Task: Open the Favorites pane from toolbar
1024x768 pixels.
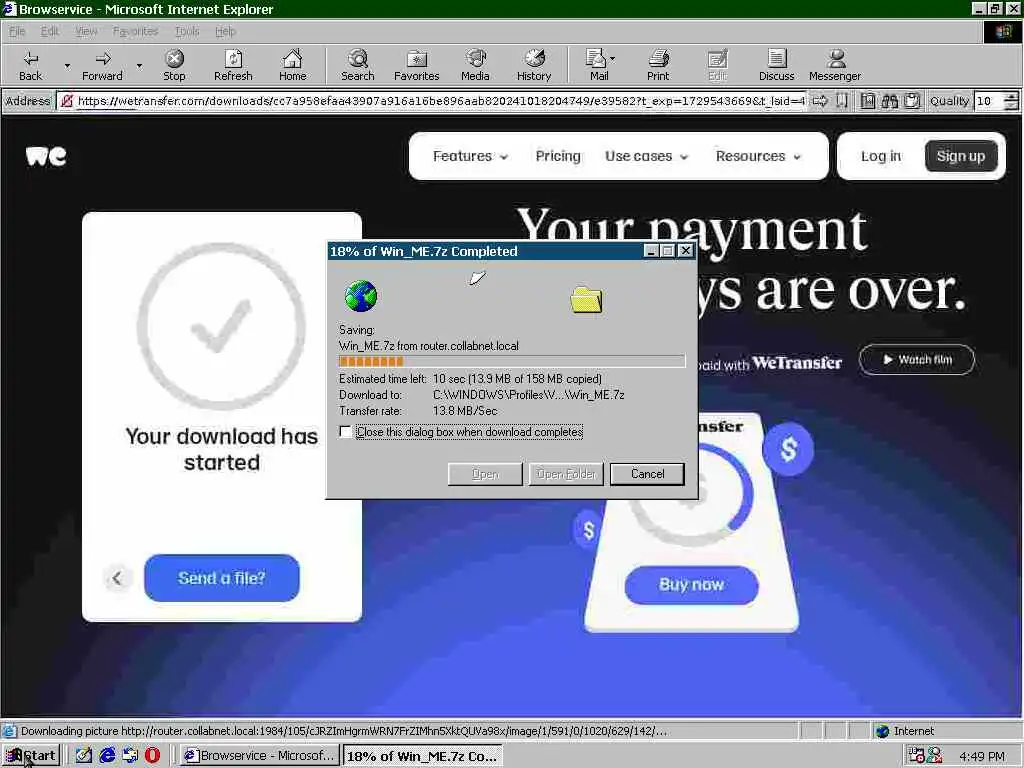Action: coord(417,65)
